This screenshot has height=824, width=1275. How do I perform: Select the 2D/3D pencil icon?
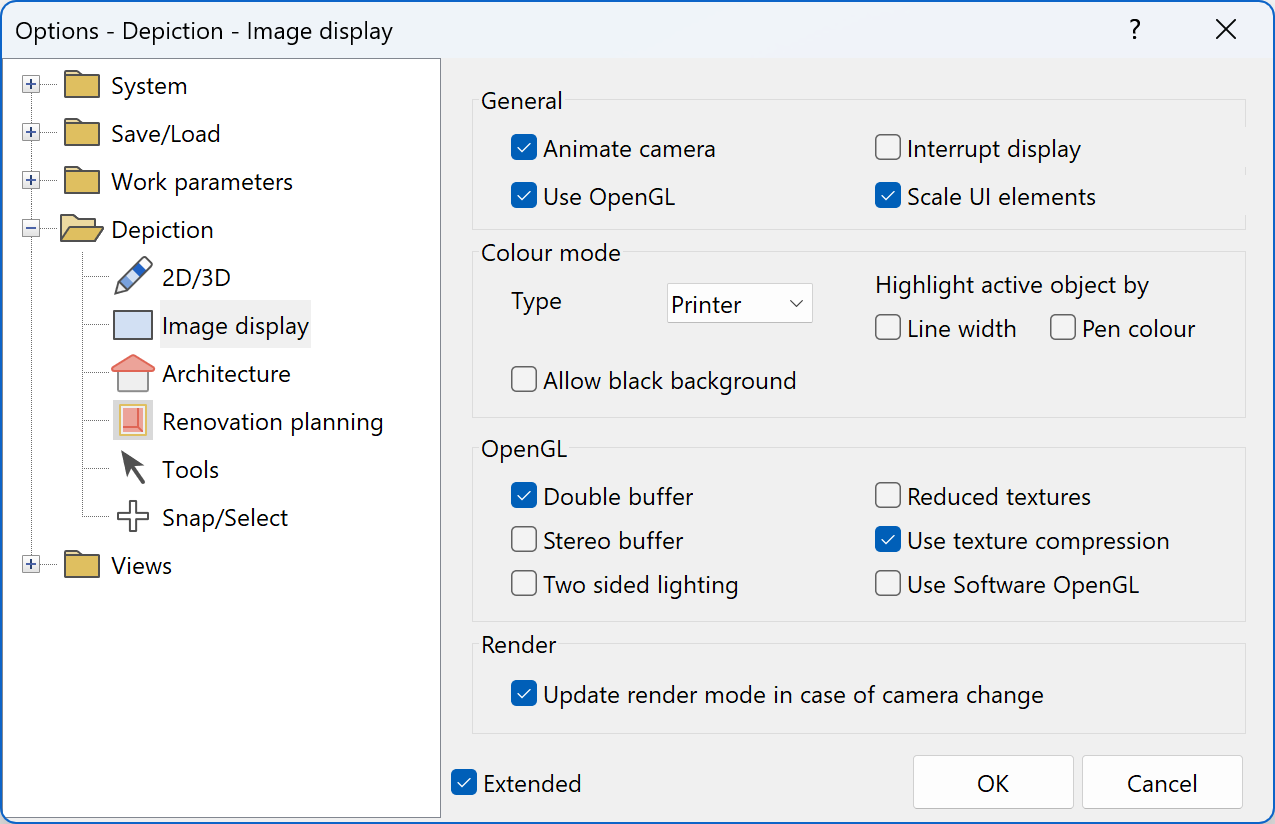tap(132, 275)
